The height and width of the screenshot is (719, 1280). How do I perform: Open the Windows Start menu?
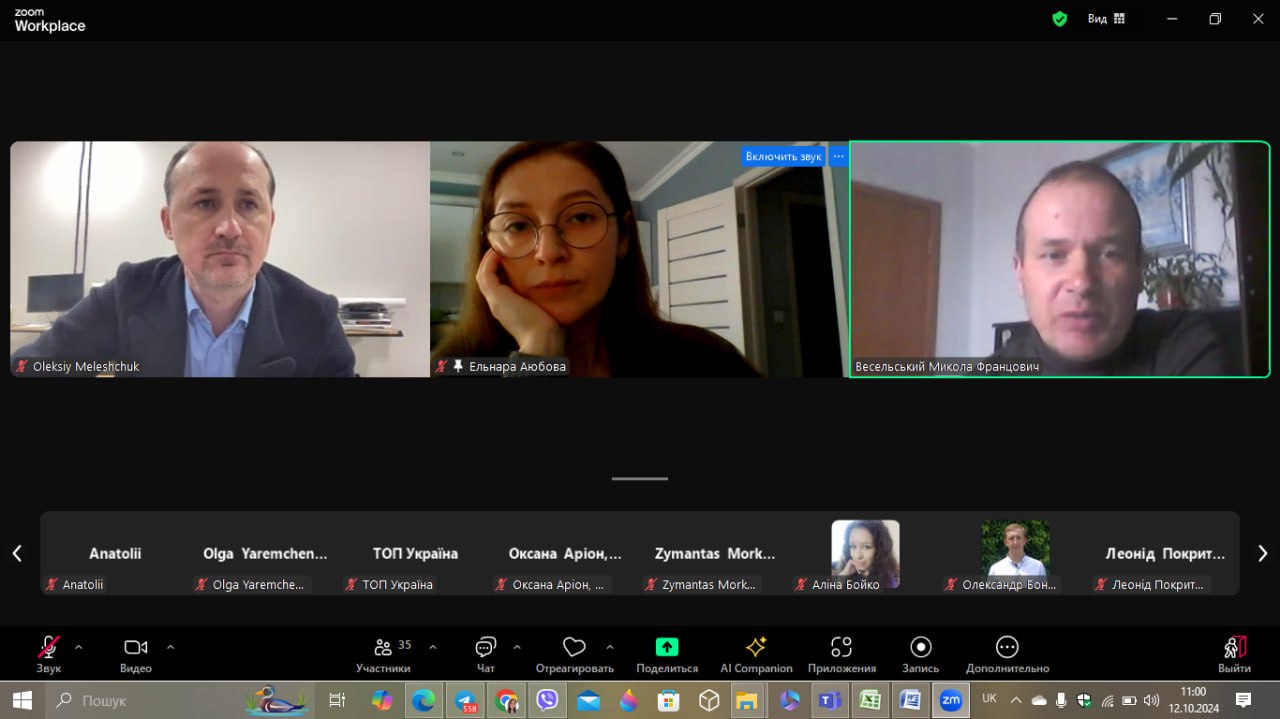pos(22,700)
